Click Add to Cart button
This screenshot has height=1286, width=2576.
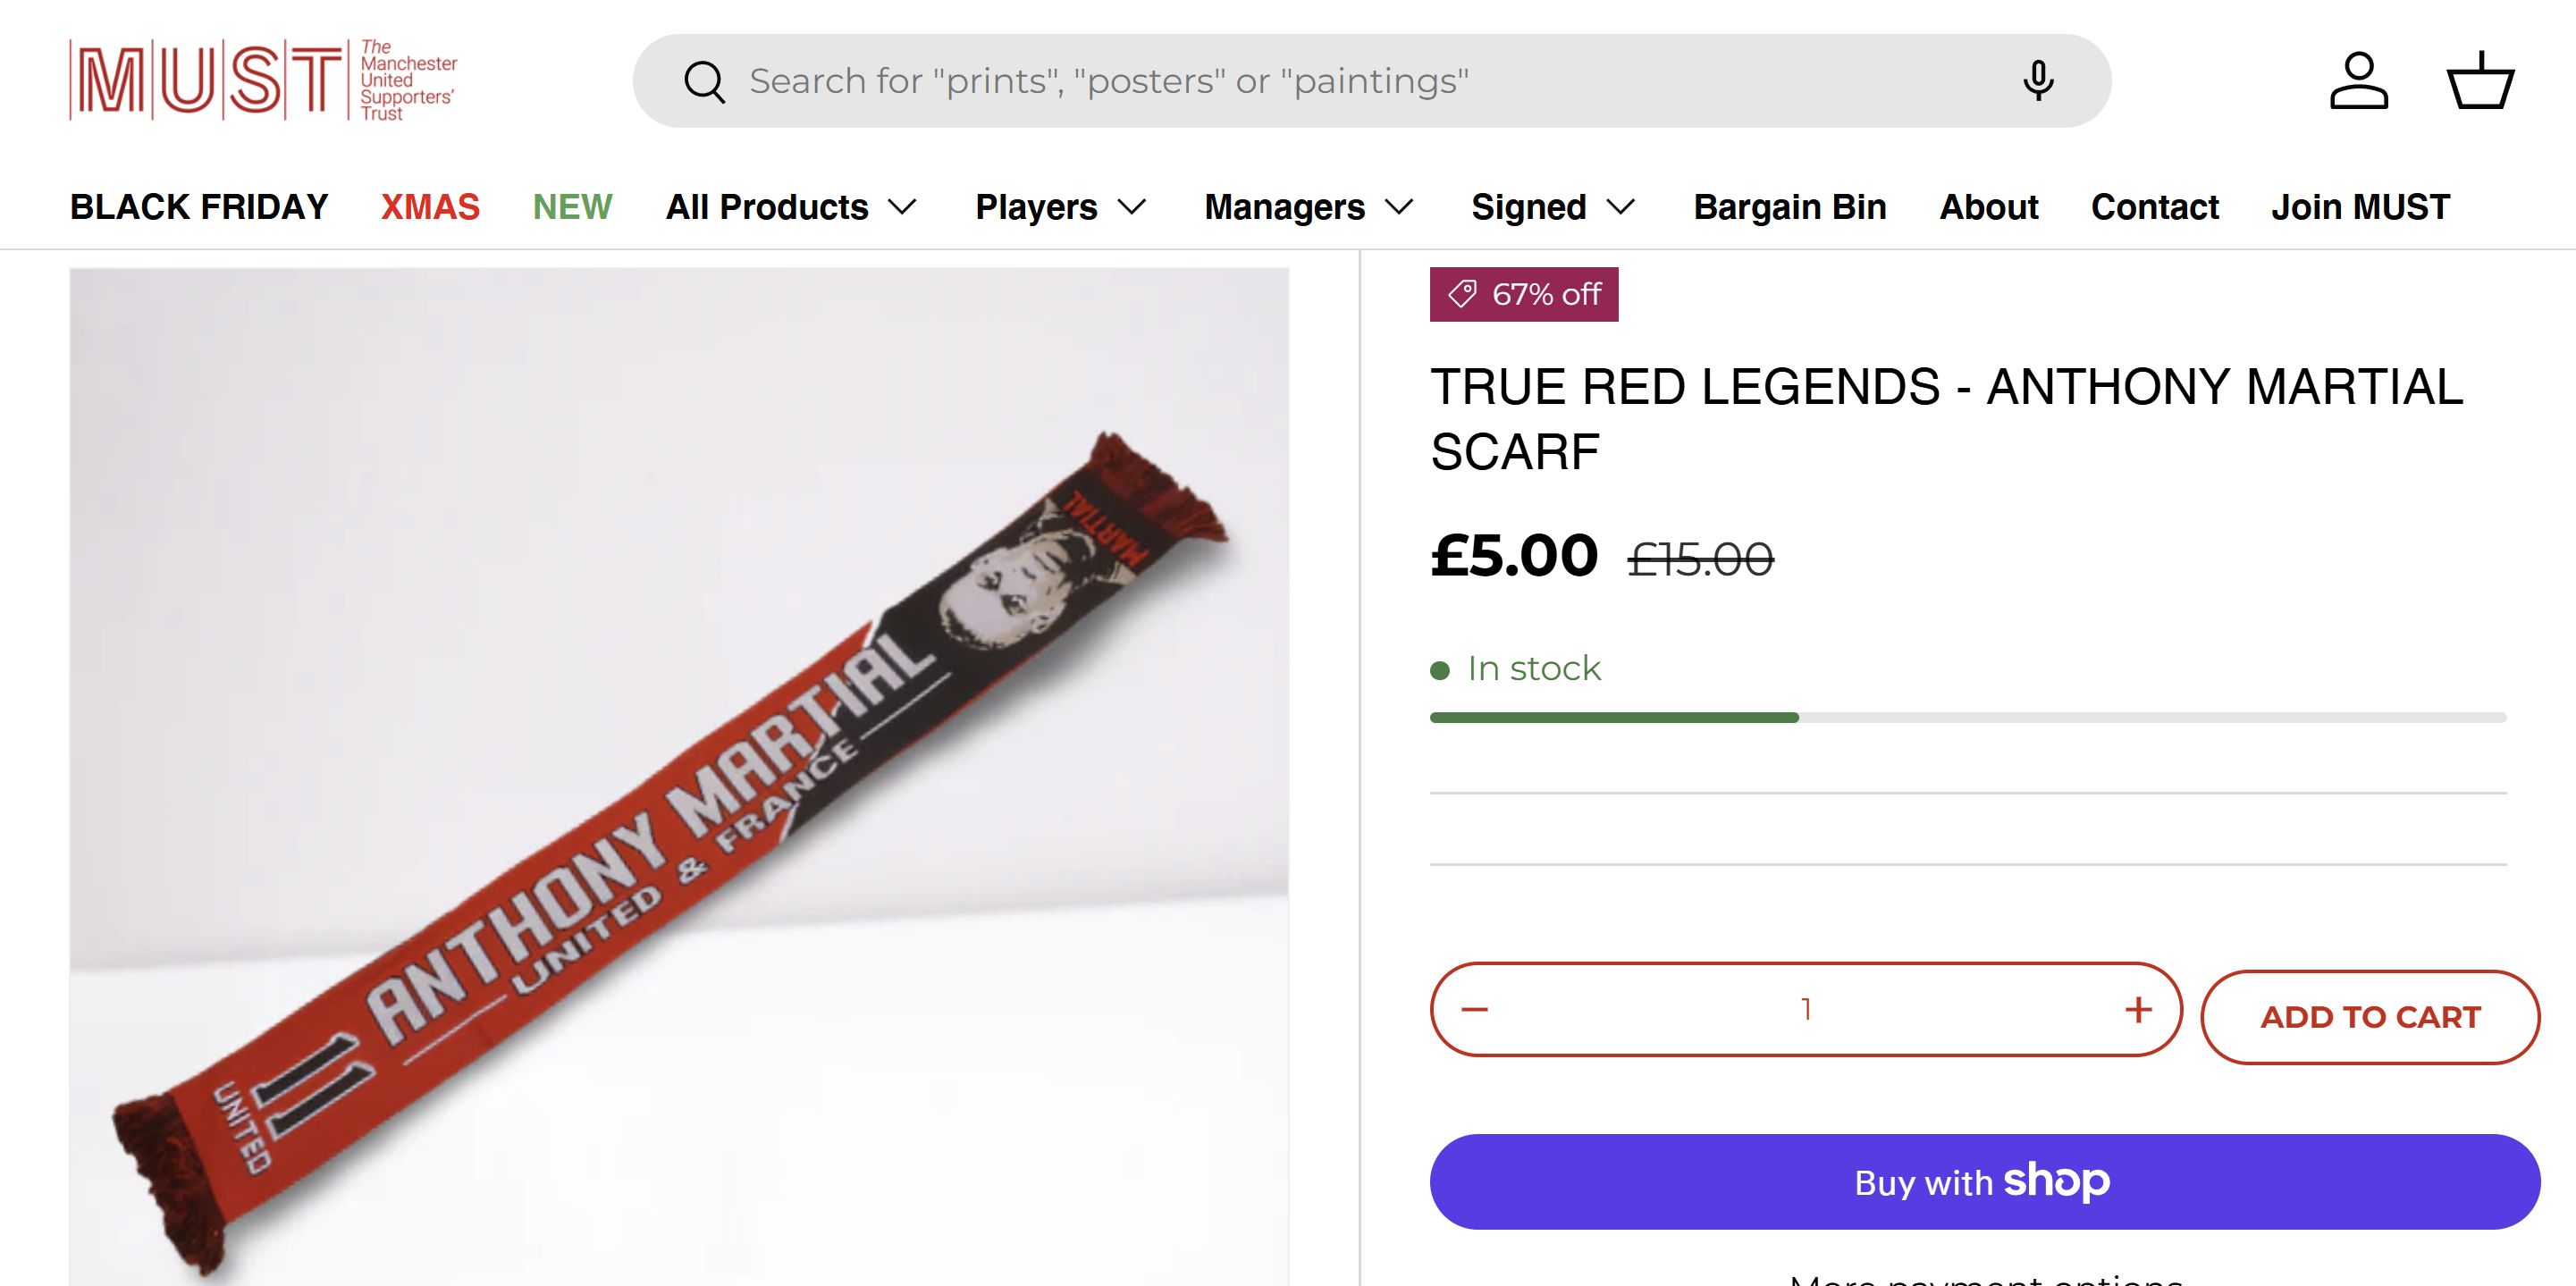click(2370, 1017)
